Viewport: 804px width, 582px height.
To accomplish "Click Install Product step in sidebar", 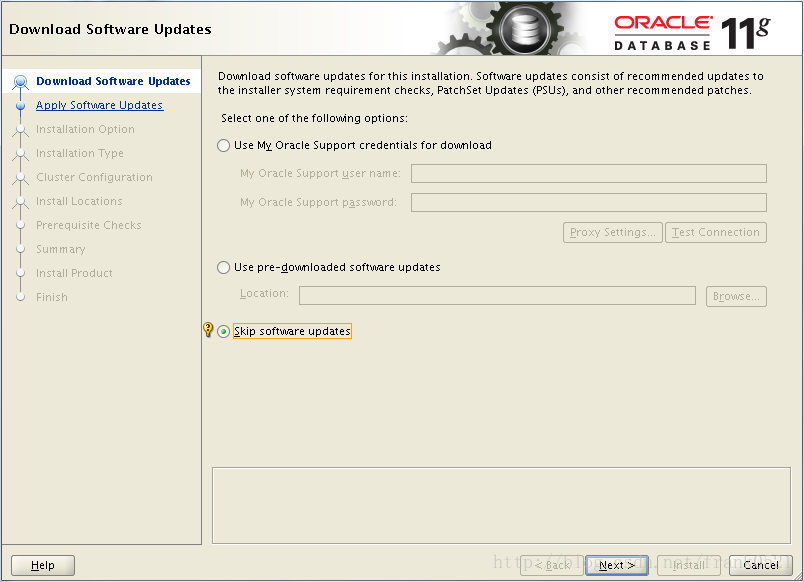I will (74, 273).
